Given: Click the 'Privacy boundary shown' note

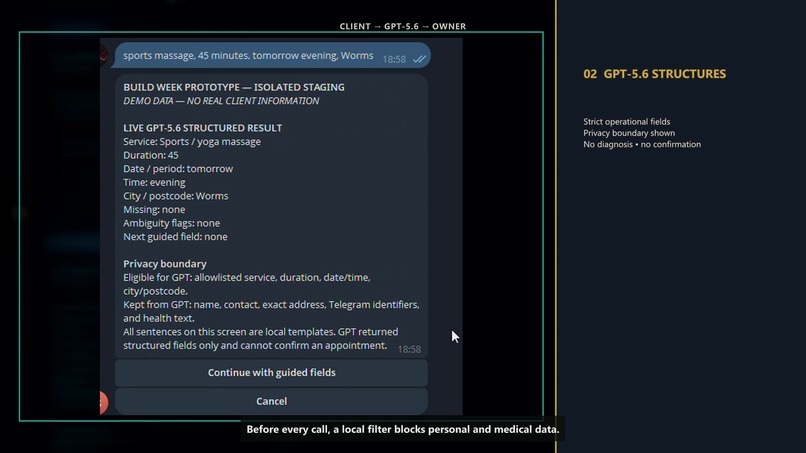Looking at the screenshot, I should (629, 133).
